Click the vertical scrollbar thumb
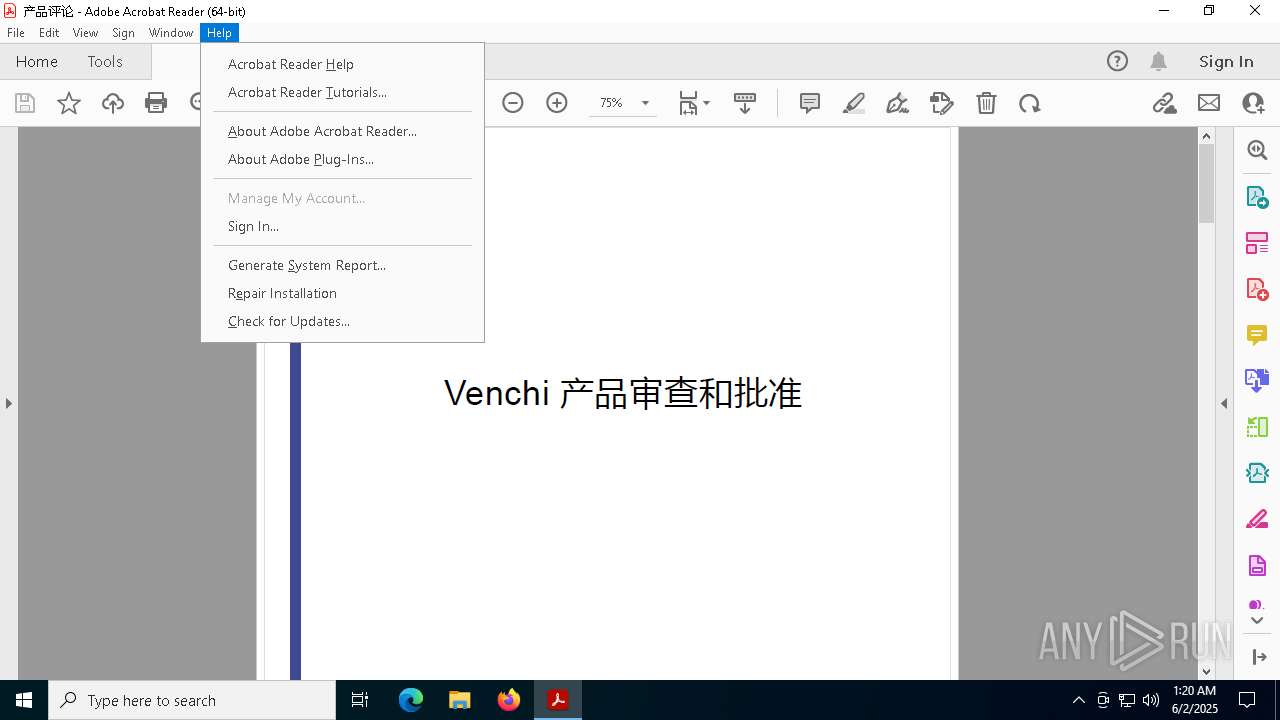Viewport: 1280px width, 720px height. point(1206,183)
